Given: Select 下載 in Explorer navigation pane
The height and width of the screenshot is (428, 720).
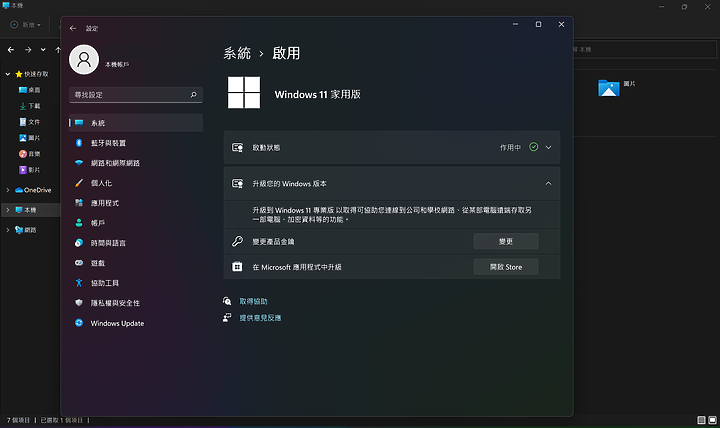Looking at the screenshot, I should pos(30,106).
